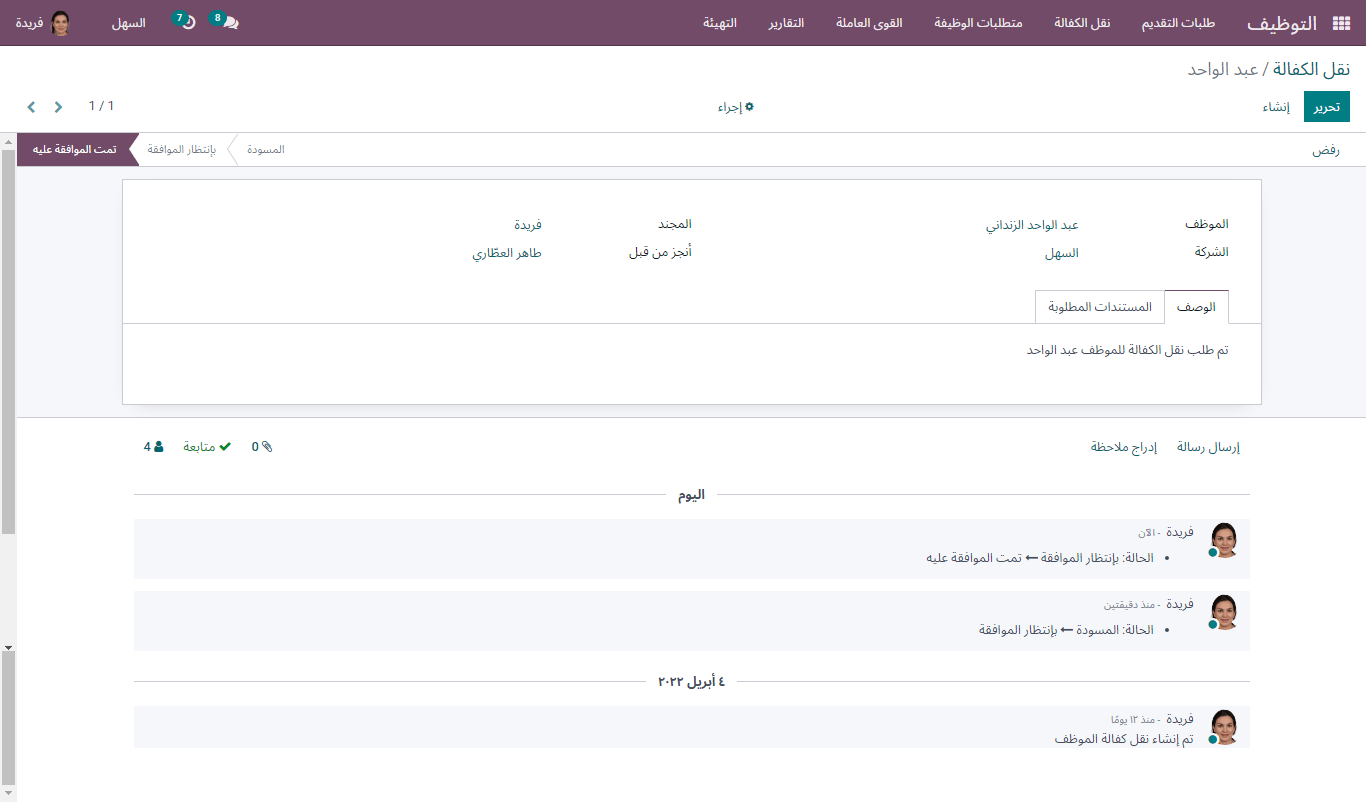Click فريدة avatar on the المسودة status message
This screenshot has height=802, width=1366.
[1224, 612]
